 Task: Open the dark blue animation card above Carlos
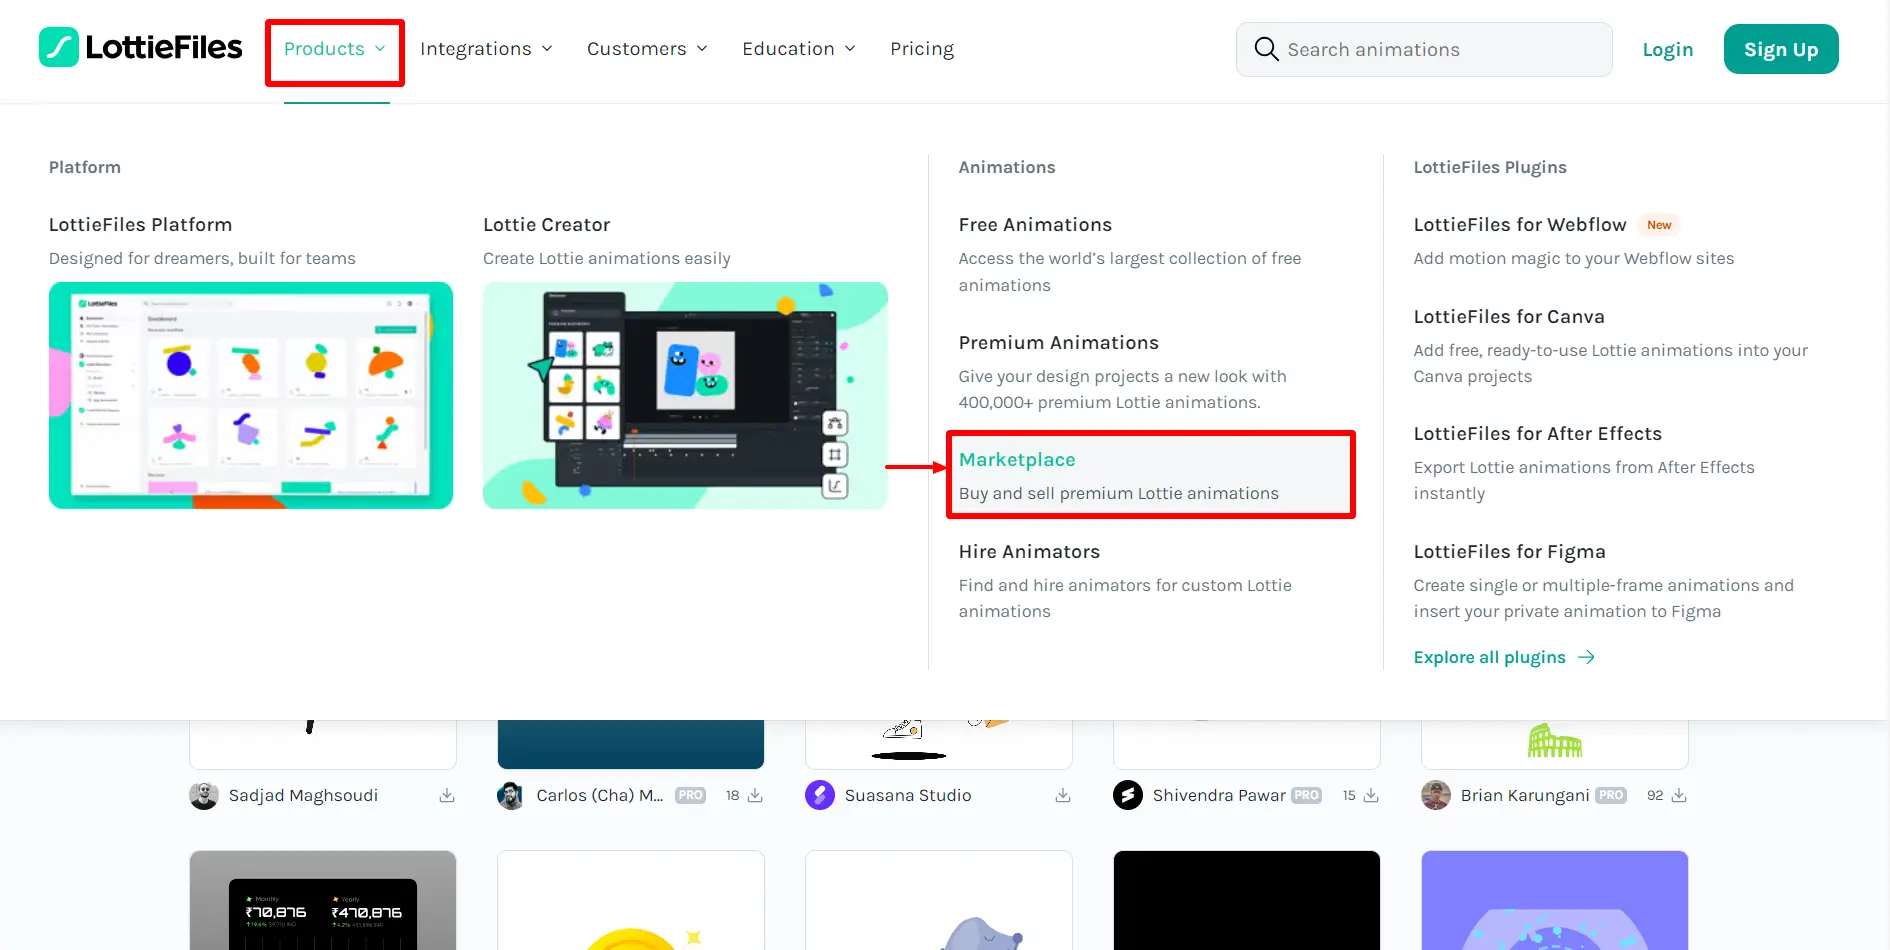(631, 744)
